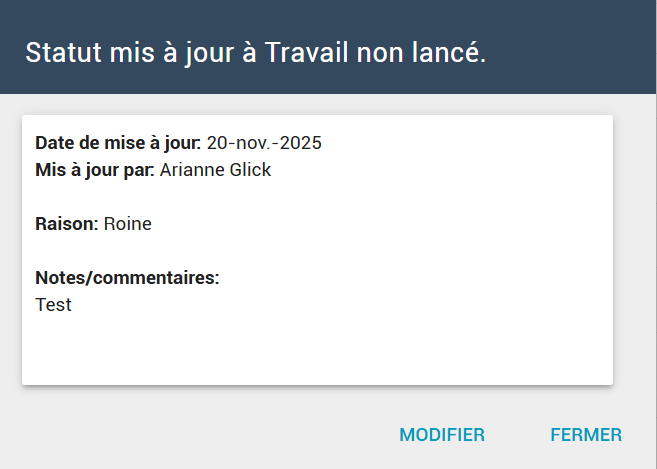Click the year 2025 in the update date
This screenshot has width=657, height=469.
[301, 143]
